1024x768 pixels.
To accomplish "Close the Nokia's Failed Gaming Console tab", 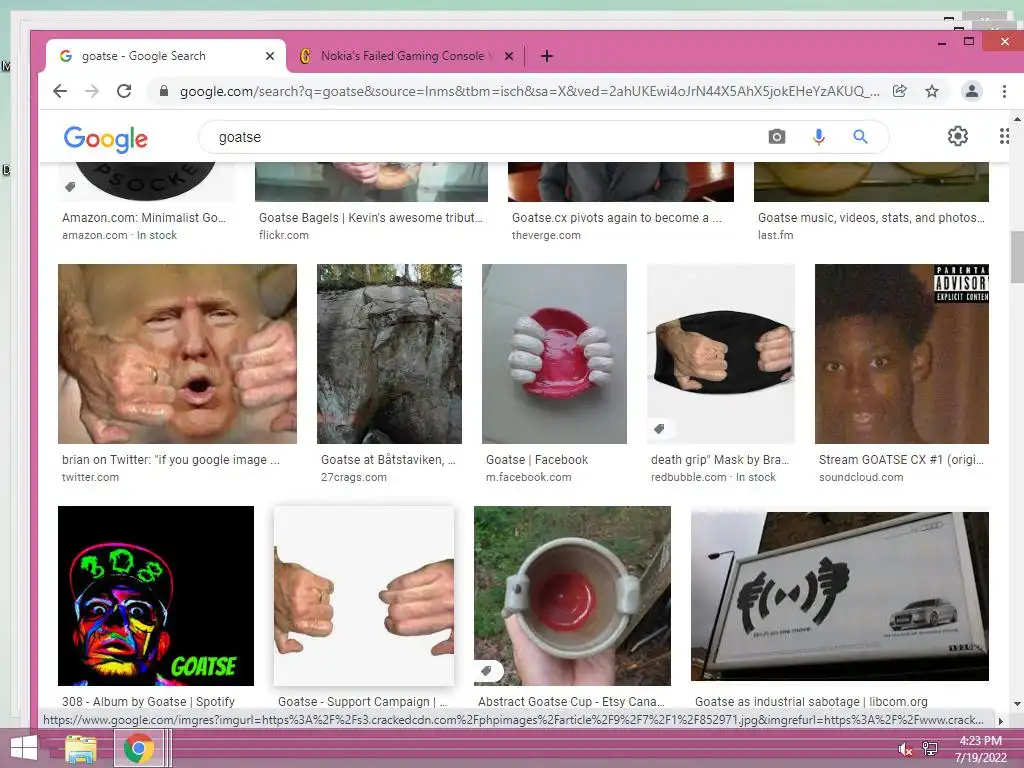I will pyautogui.click(x=509, y=56).
